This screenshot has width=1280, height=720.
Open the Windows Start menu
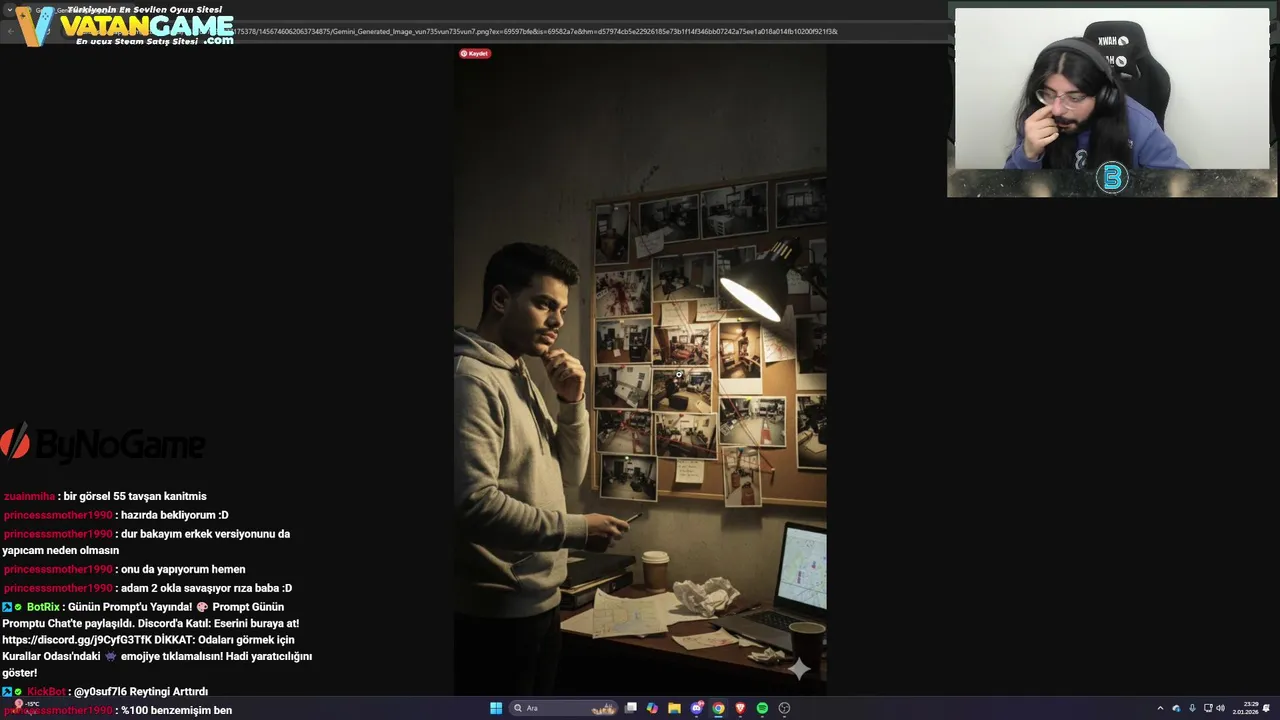[x=496, y=708]
